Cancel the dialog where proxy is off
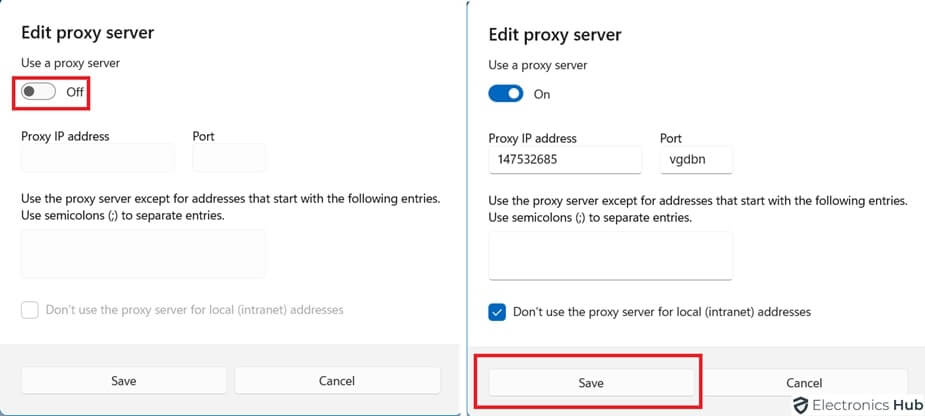 (x=337, y=381)
